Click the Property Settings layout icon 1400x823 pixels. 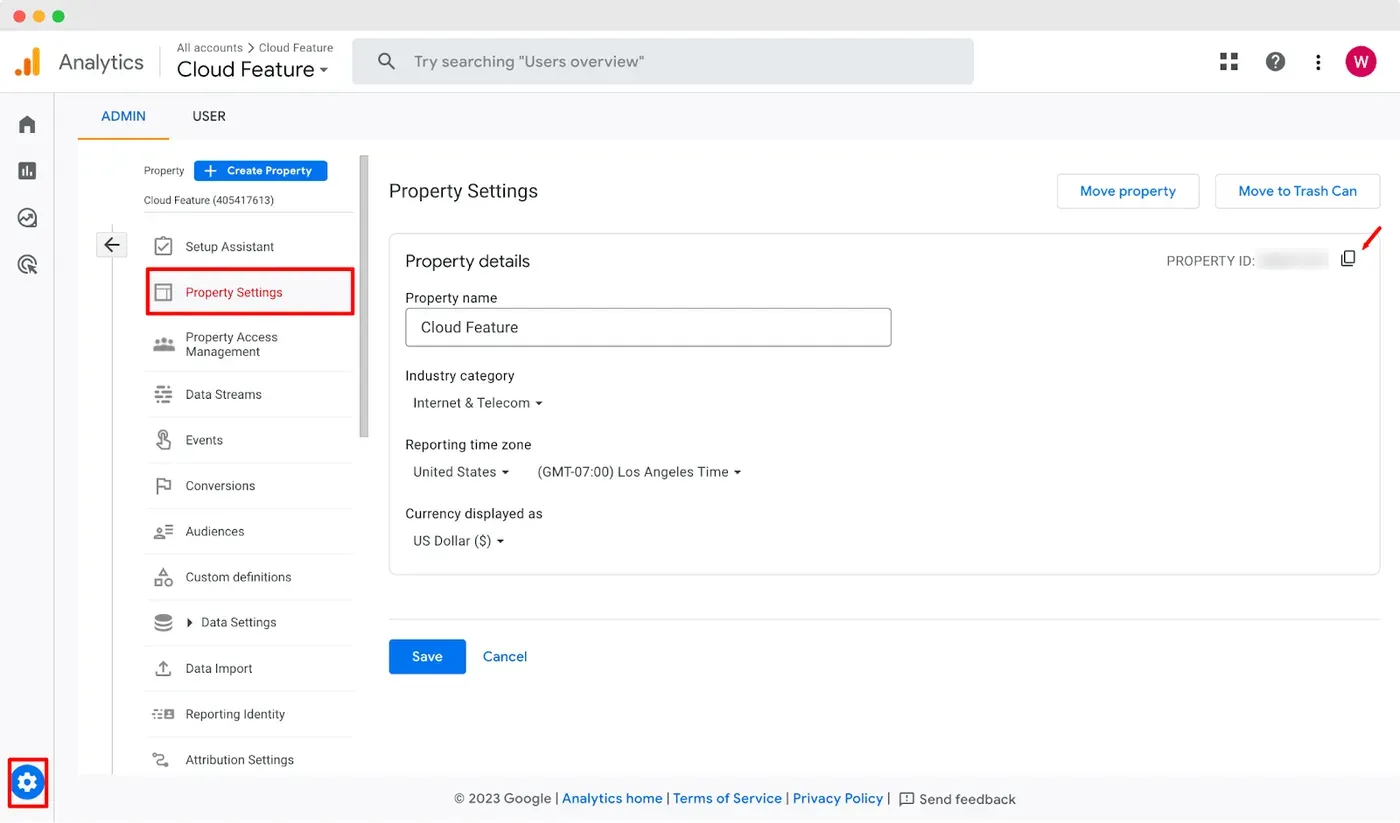point(163,292)
